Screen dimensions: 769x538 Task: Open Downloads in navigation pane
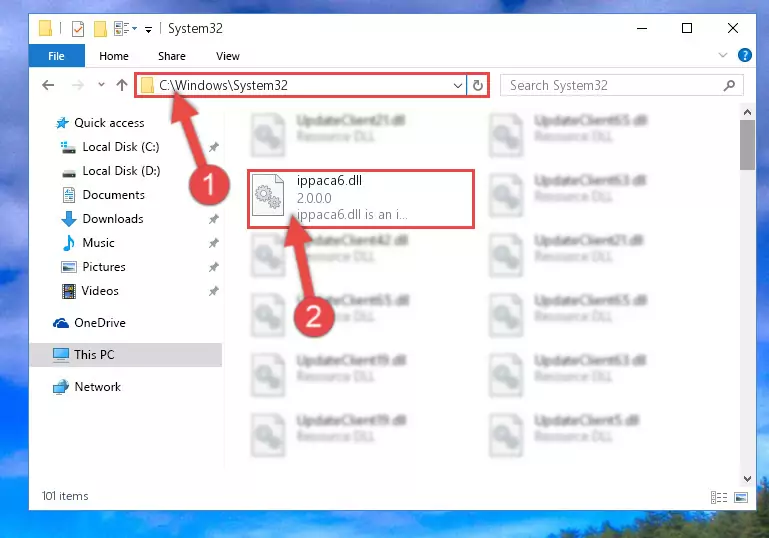click(113, 219)
